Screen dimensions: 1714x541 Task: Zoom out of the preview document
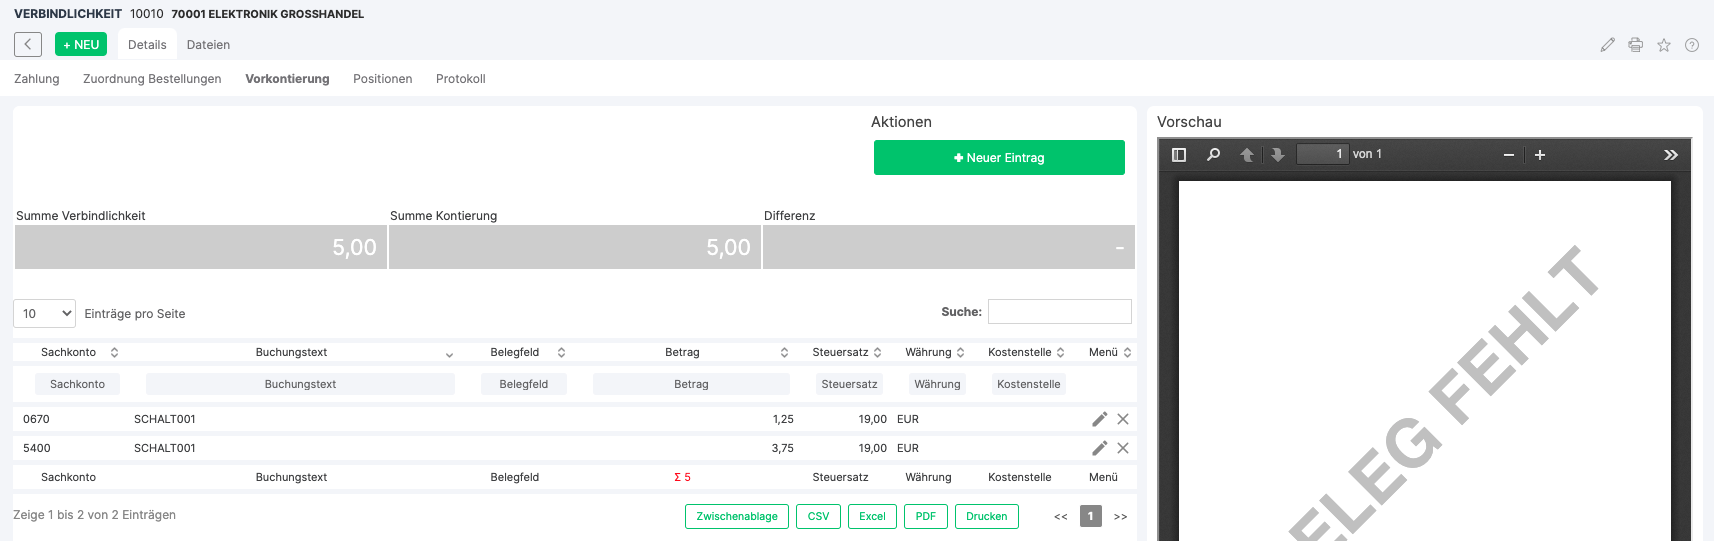click(1509, 155)
